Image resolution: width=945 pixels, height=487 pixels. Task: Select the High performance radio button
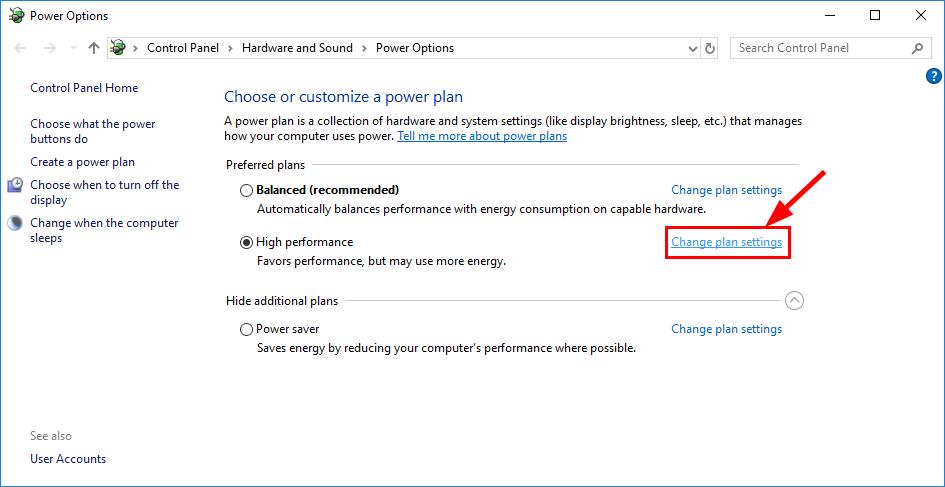point(246,242)
